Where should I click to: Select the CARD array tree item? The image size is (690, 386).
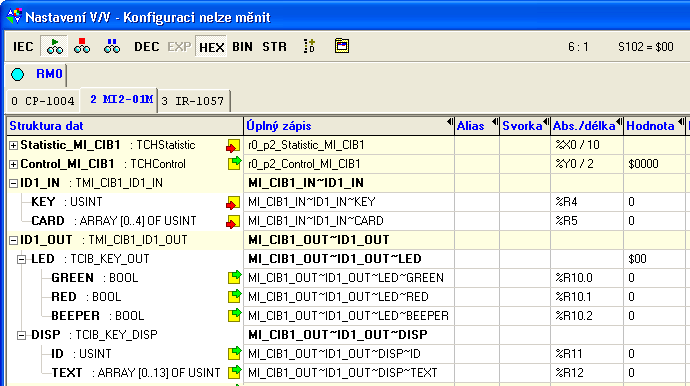[x=114, y=221]
